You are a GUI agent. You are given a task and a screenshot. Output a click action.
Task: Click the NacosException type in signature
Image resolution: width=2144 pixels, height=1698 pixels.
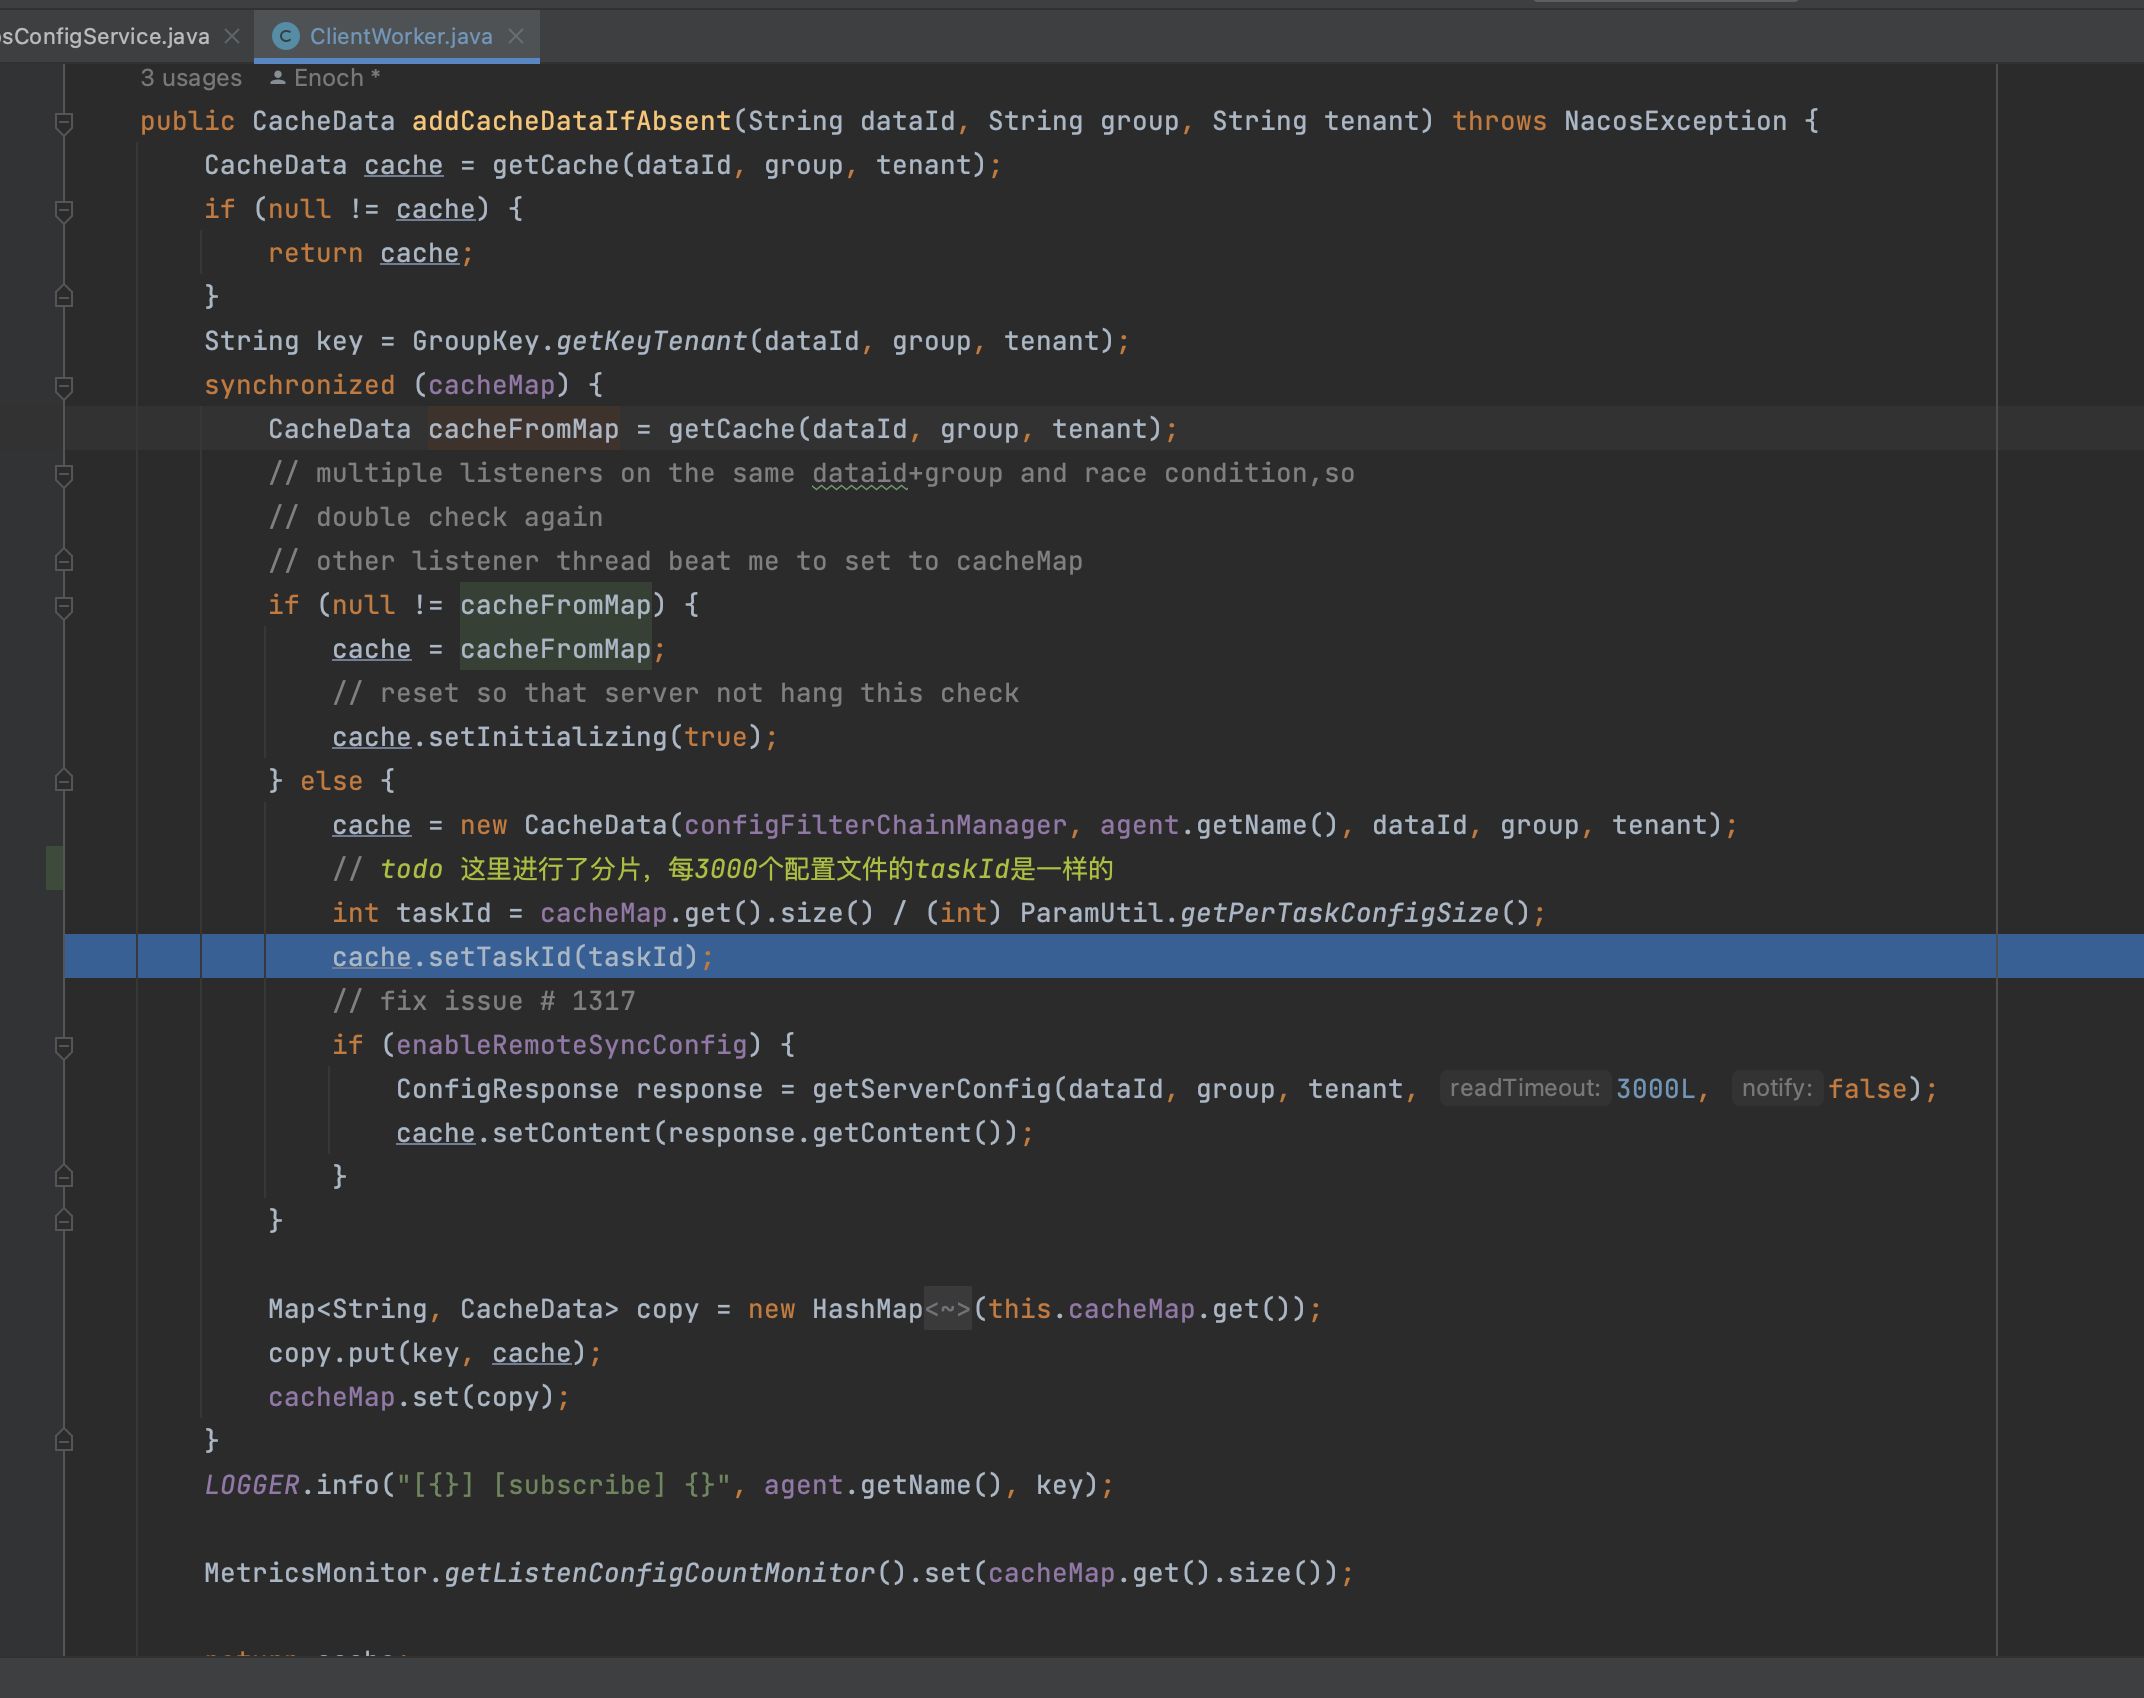[x=1675, y=121]
